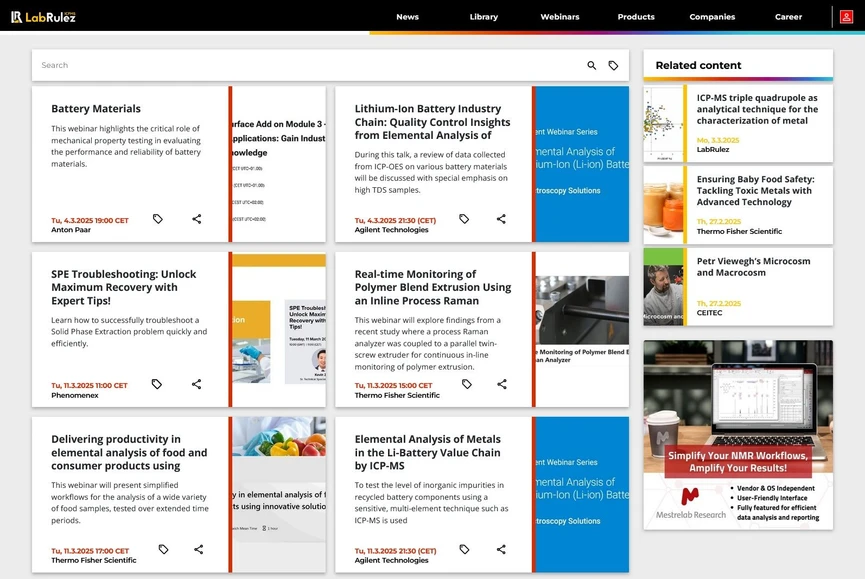The width and height of the screenshot is (865, 579).
Task: Click tag icon on SPE Troubleshooting card
Action: click(157, 384)
